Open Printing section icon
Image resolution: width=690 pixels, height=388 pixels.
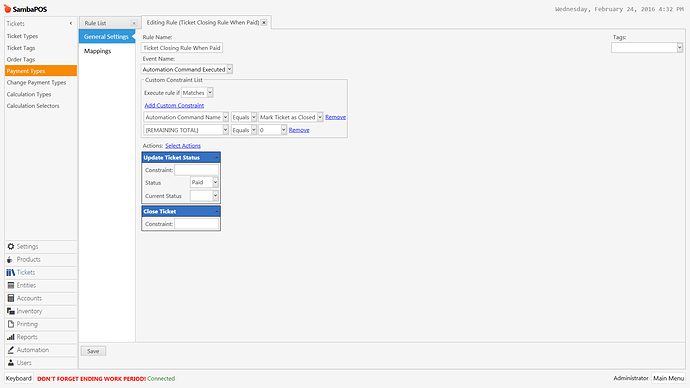pos(11,324)
